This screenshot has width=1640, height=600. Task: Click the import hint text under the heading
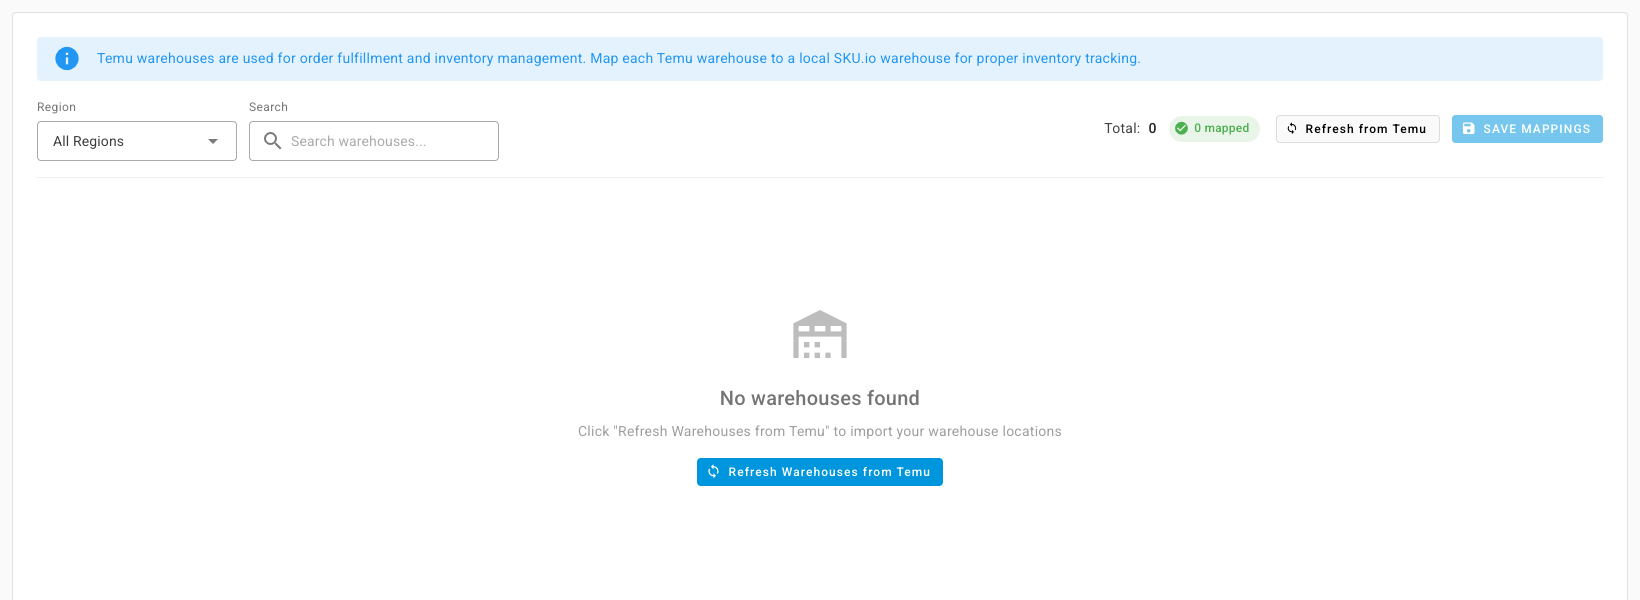(820, 431)
